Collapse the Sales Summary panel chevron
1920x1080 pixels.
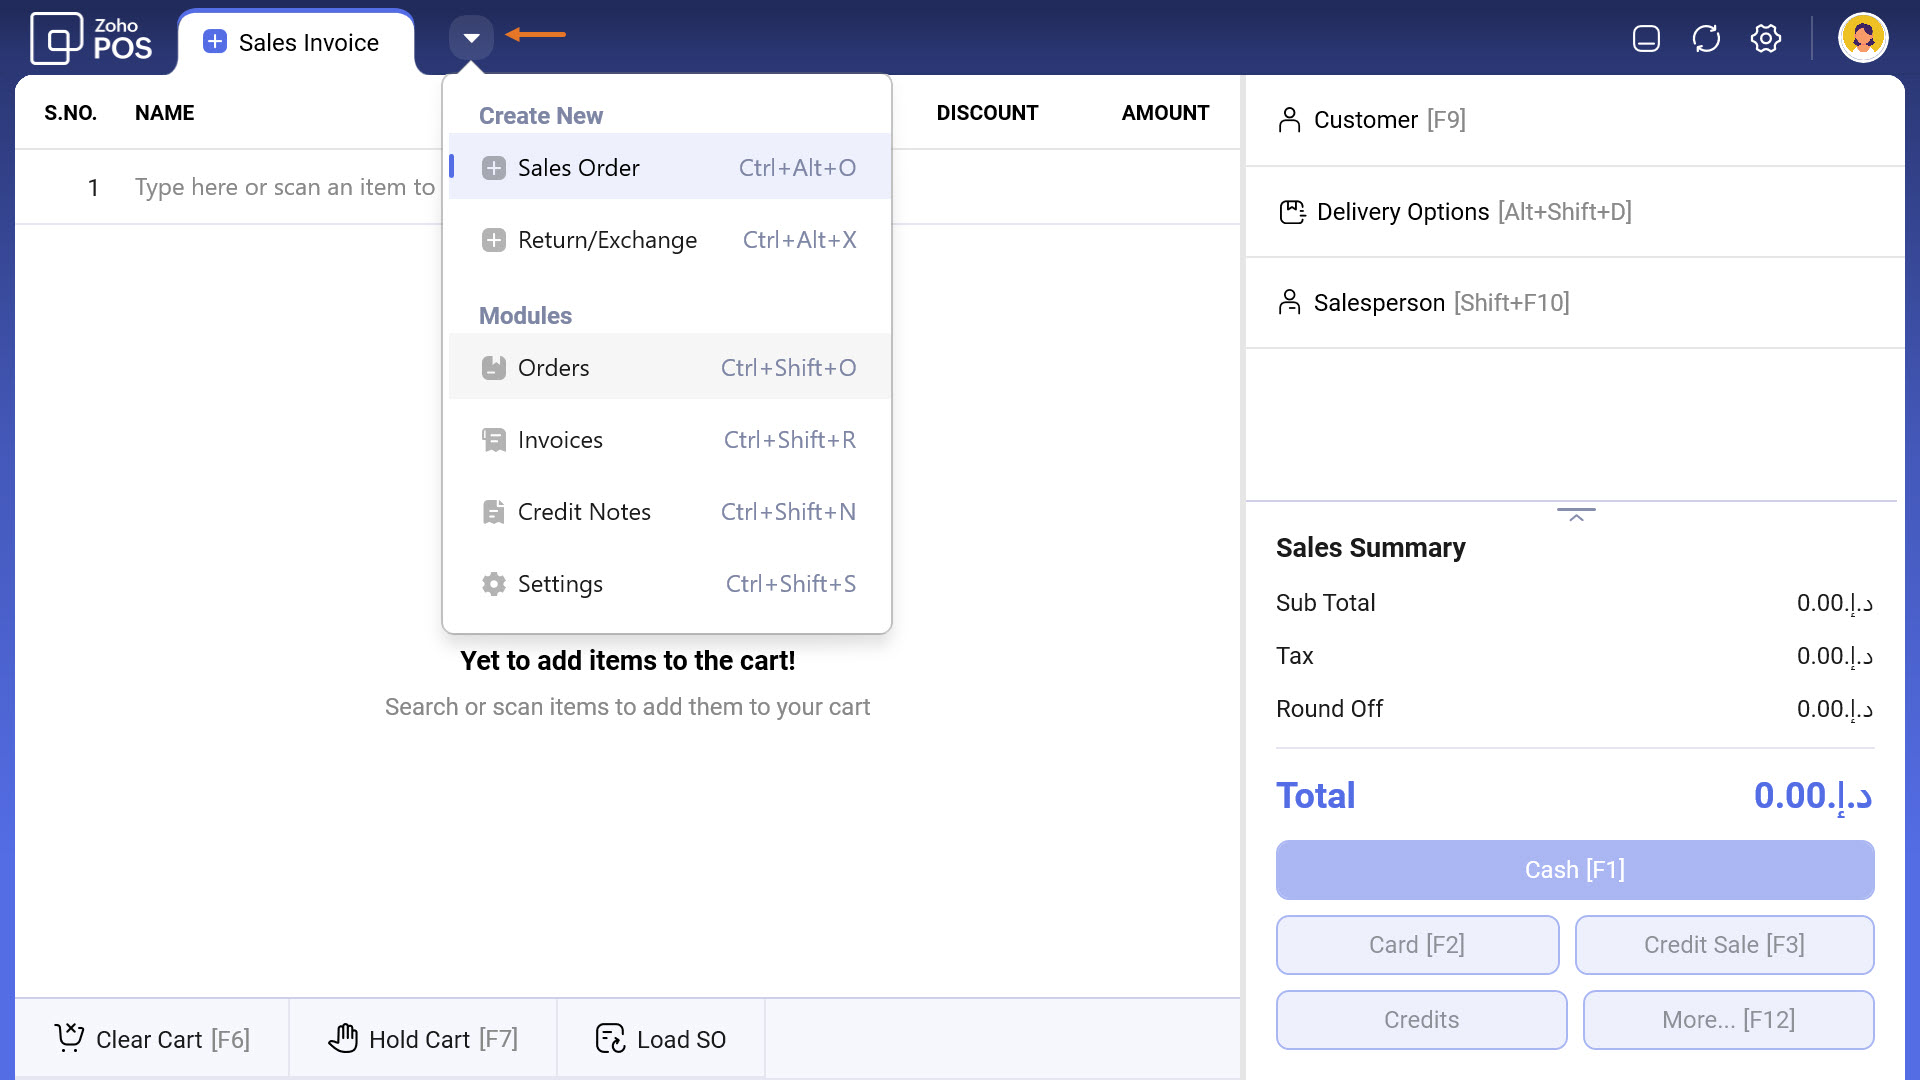pos(1576,515)
